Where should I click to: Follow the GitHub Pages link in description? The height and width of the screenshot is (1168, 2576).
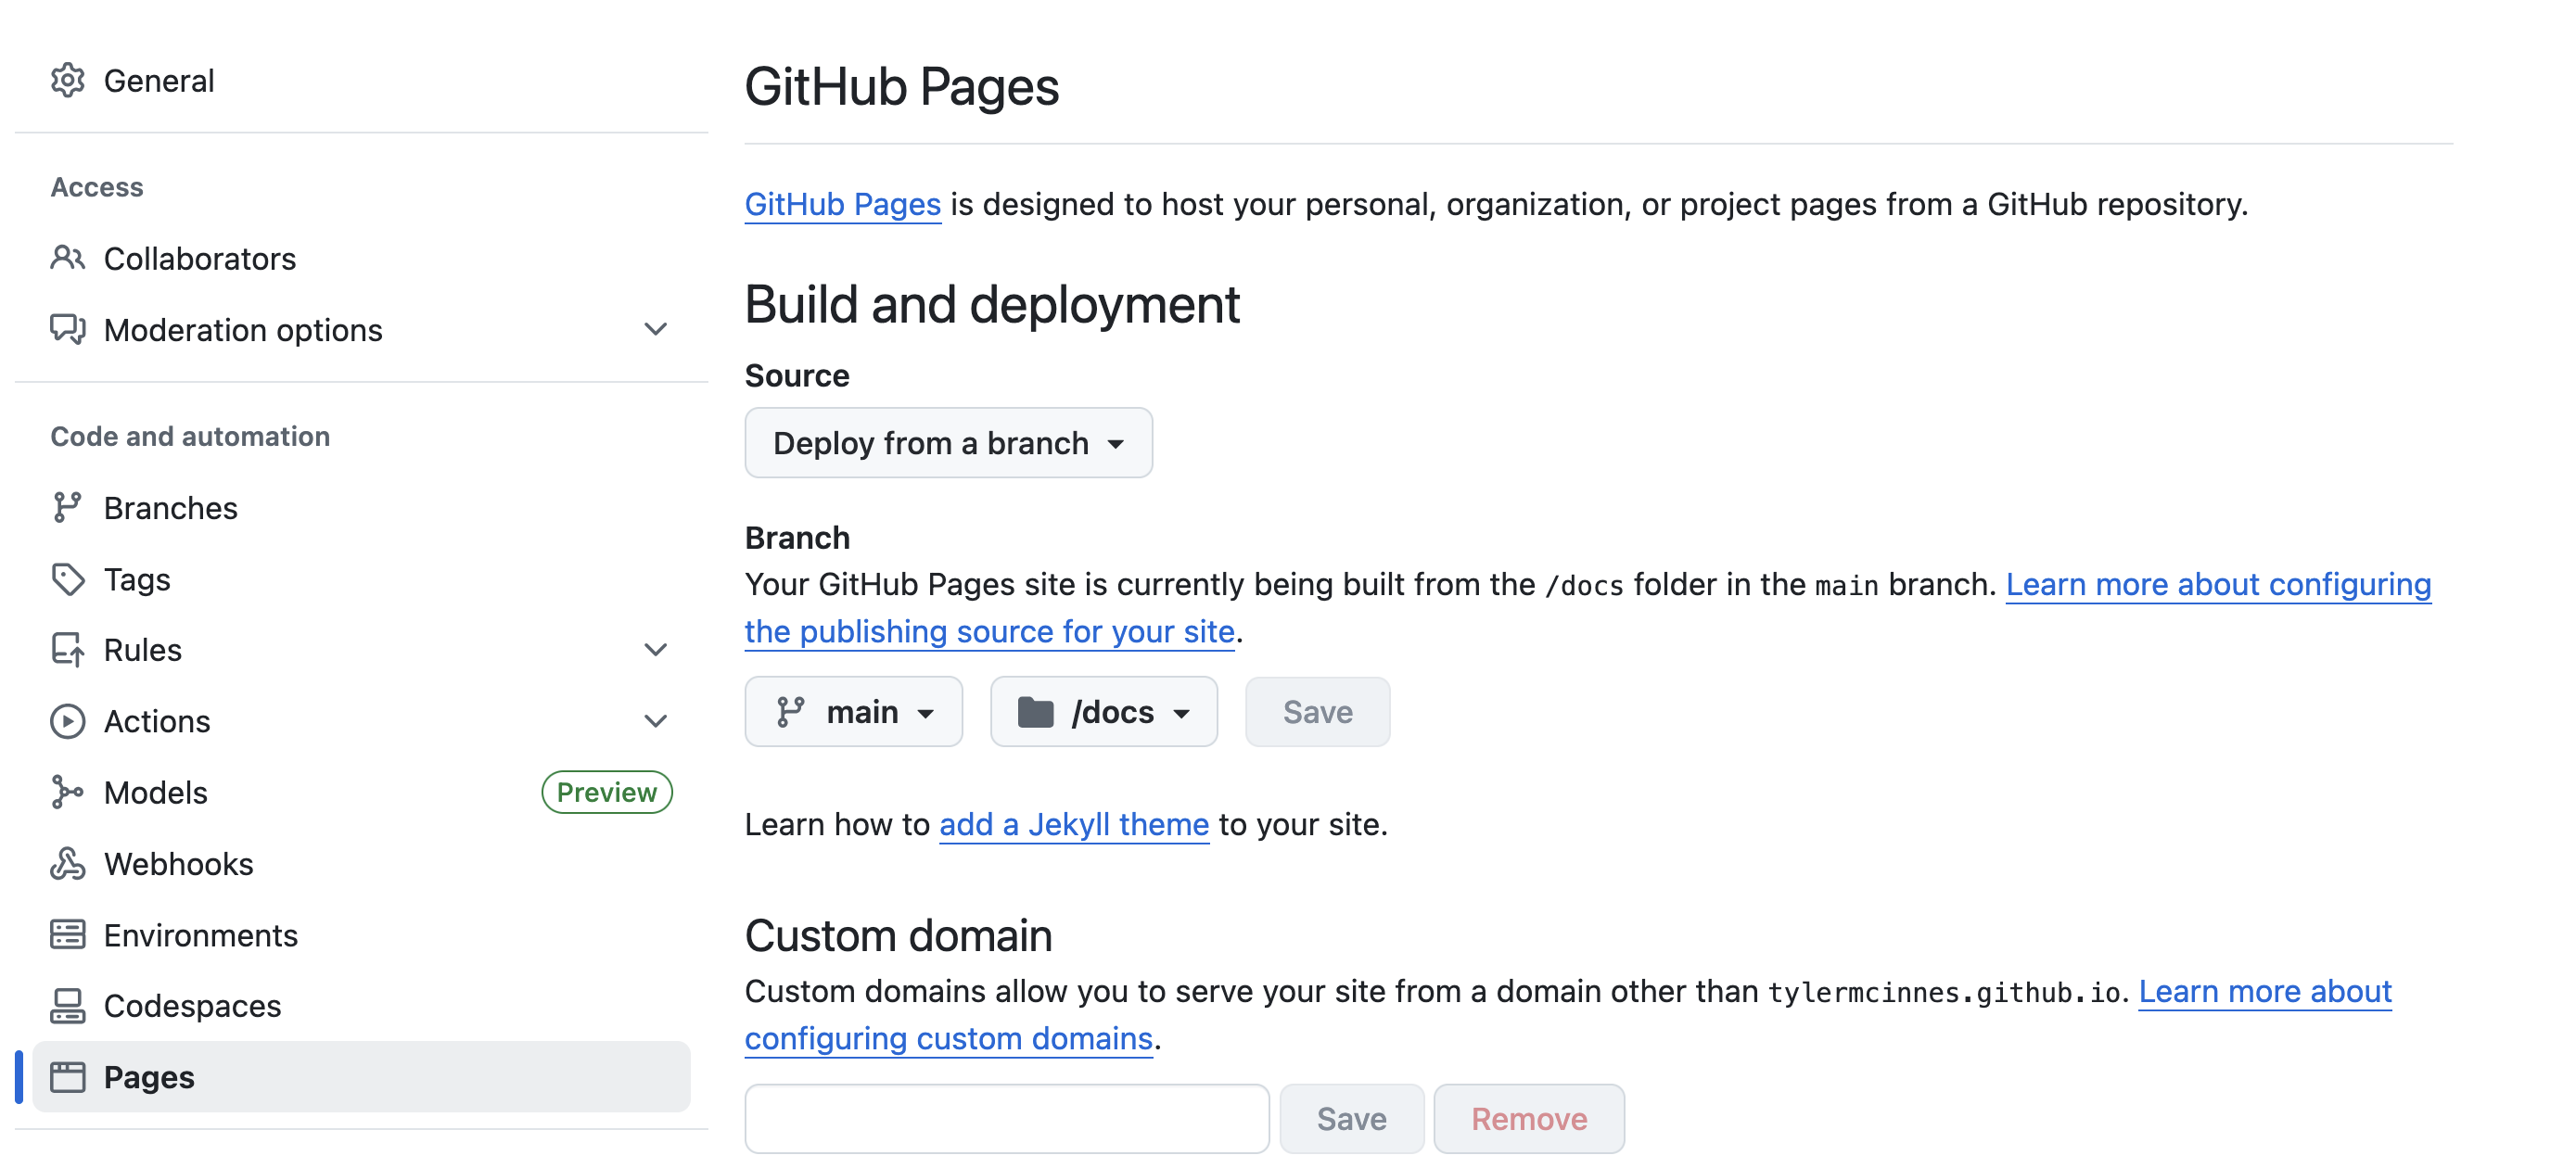click(x=842, y=204)
